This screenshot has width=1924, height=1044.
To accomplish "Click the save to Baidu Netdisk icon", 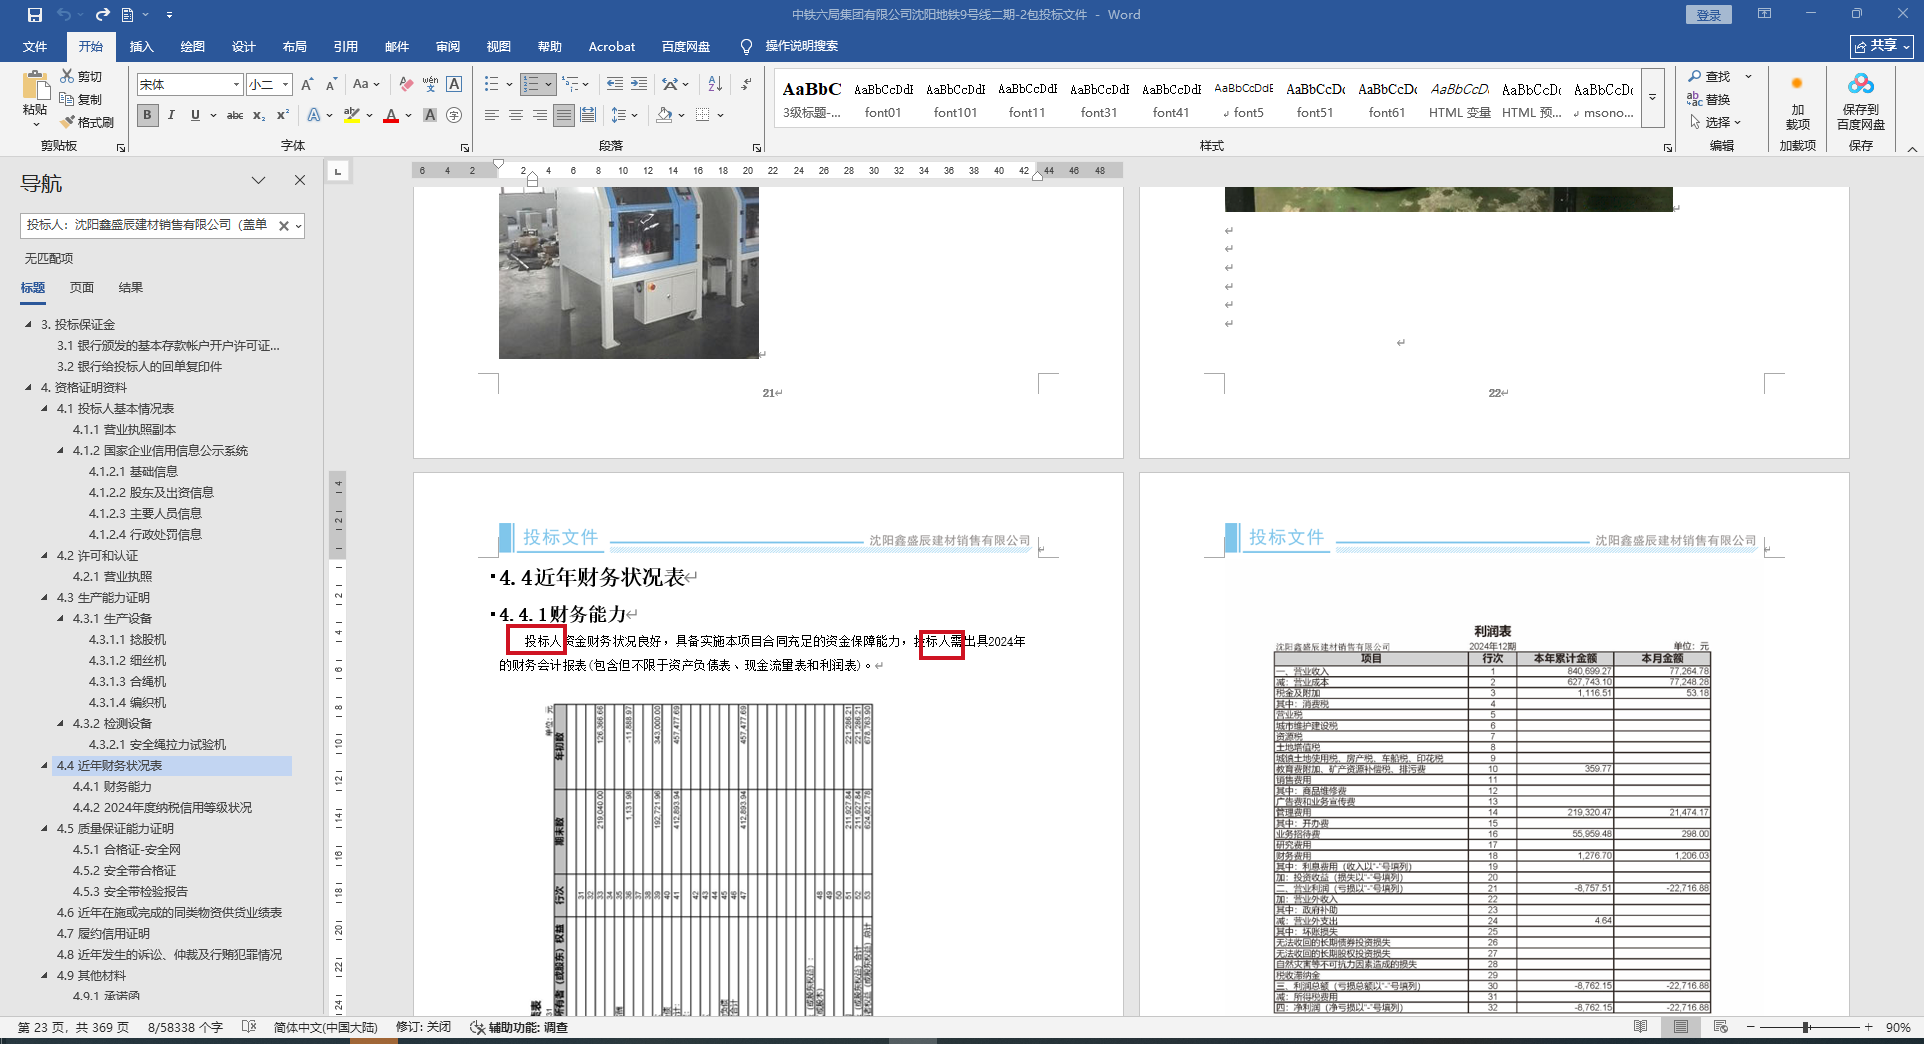I will 1860,102.
